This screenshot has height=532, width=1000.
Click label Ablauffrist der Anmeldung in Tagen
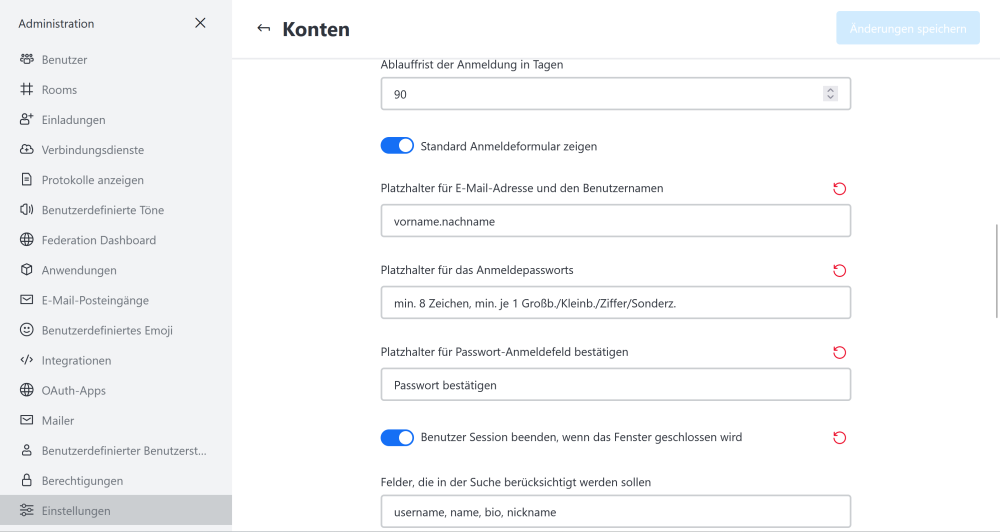coord(472,64)
